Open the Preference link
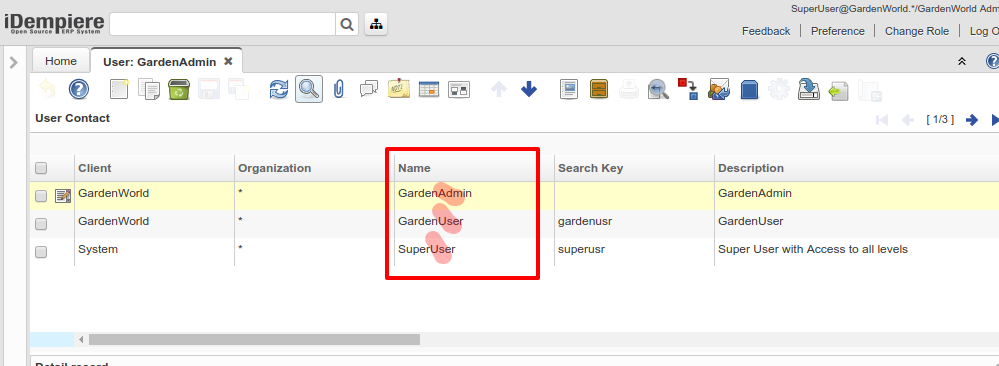The width and height of the screenshot is (999, 366). (x=838, y=31)
